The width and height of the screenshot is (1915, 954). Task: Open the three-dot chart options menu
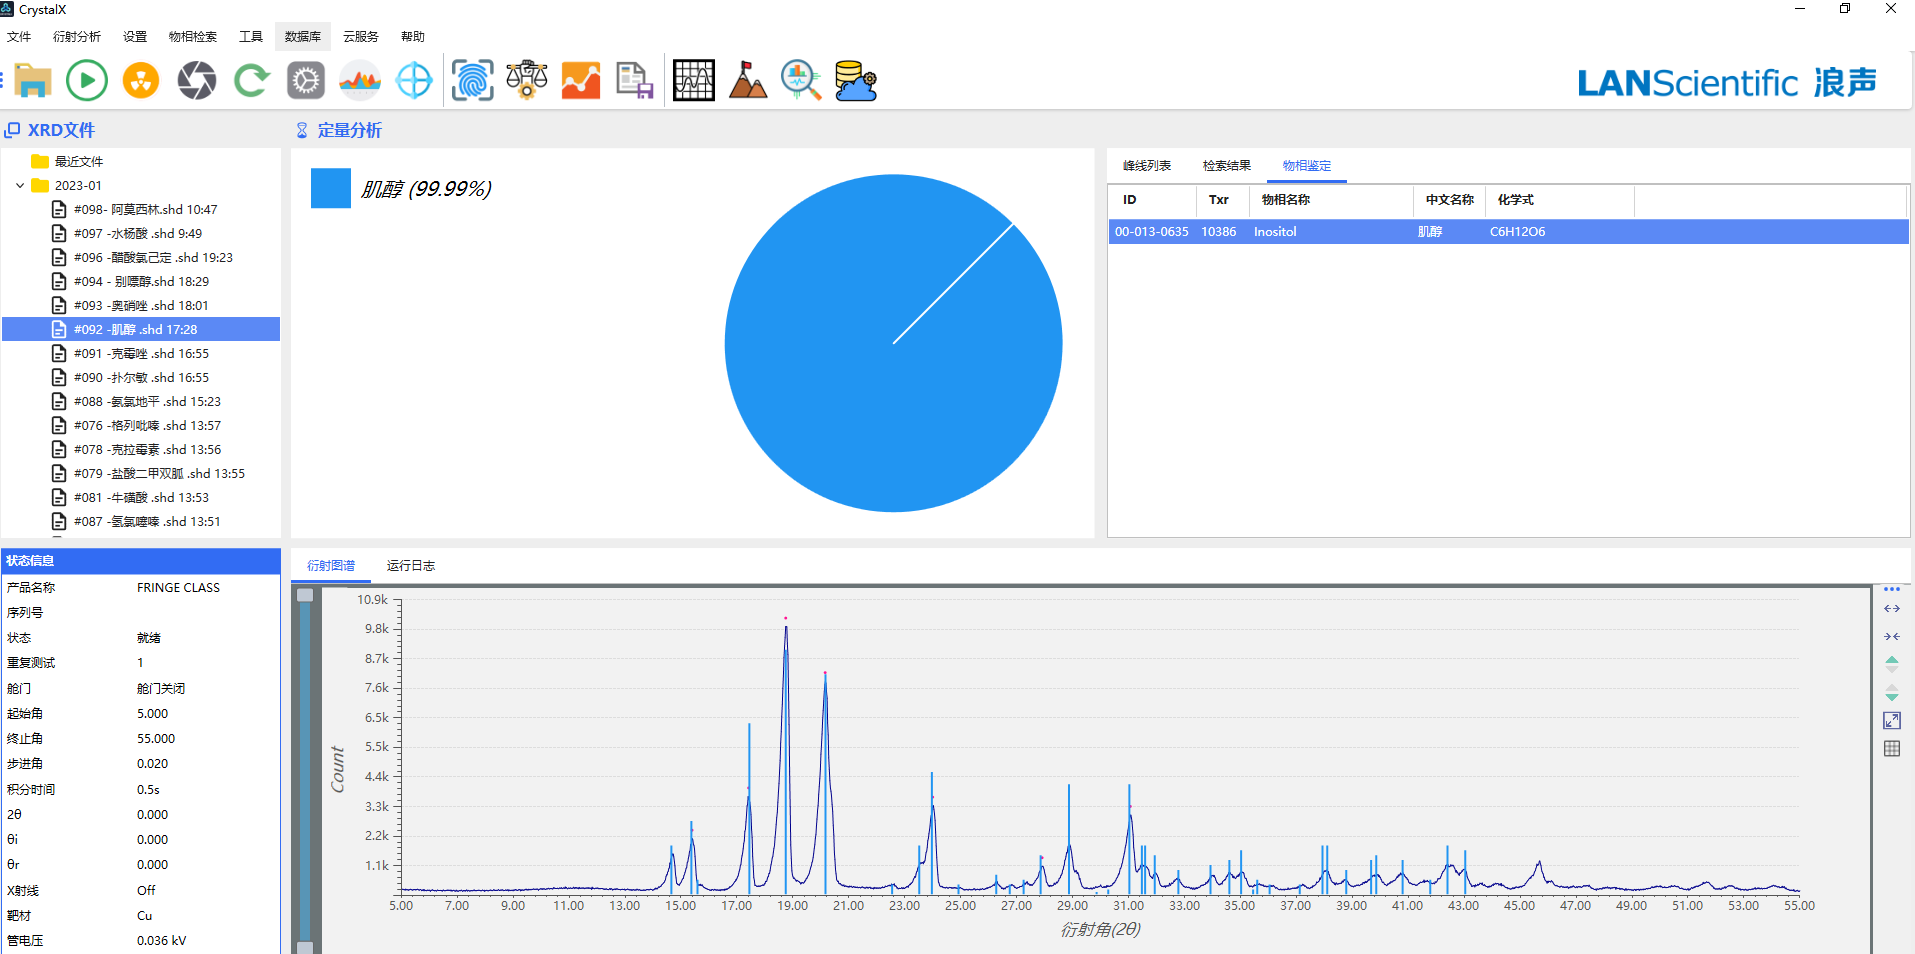(x=1892, y=590)
